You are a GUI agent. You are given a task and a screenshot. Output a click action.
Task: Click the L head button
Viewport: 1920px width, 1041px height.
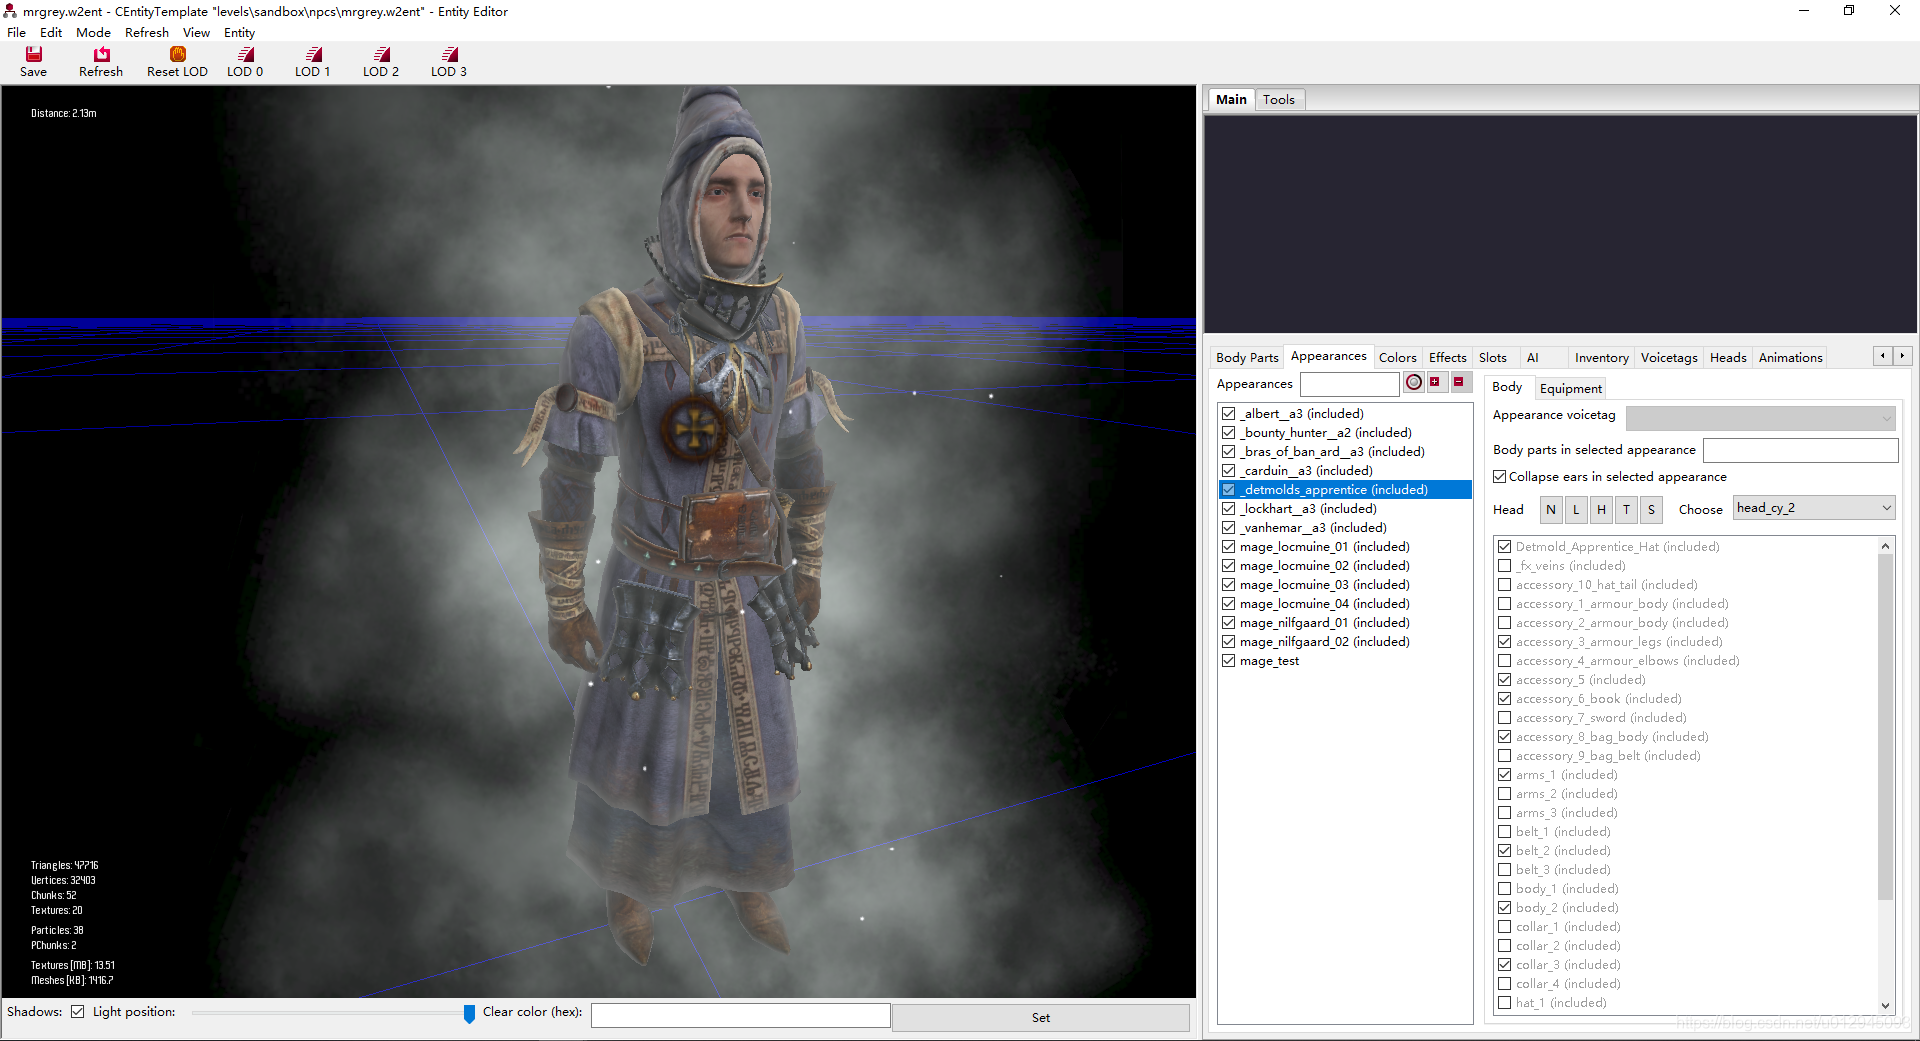(x=1576, y=509)
